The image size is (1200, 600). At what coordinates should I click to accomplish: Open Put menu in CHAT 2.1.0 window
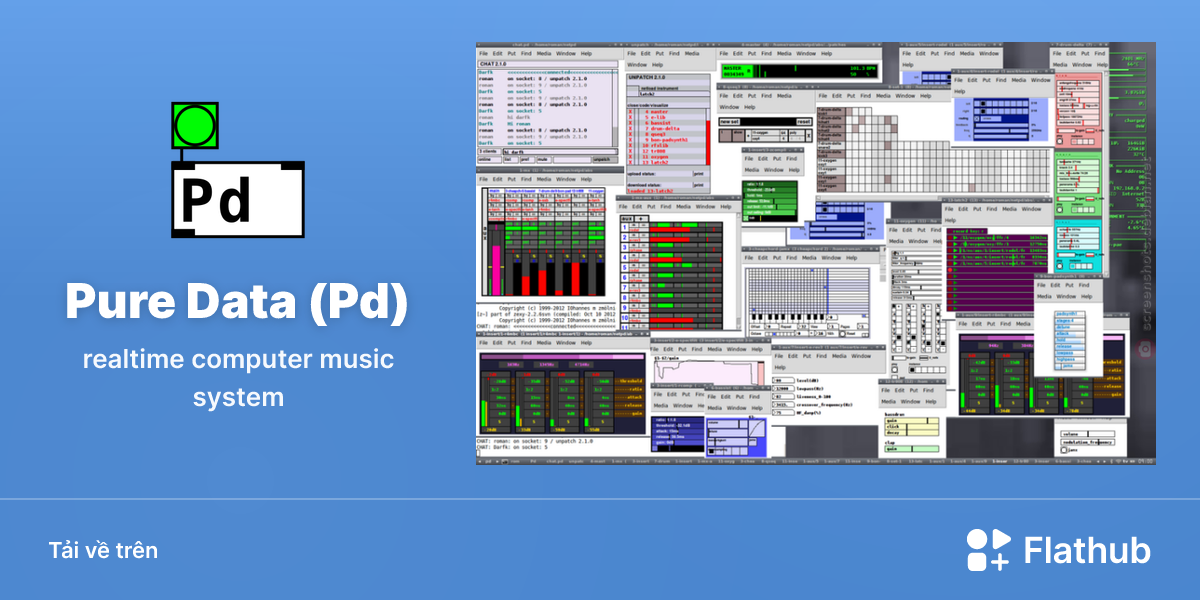[512, 53]
